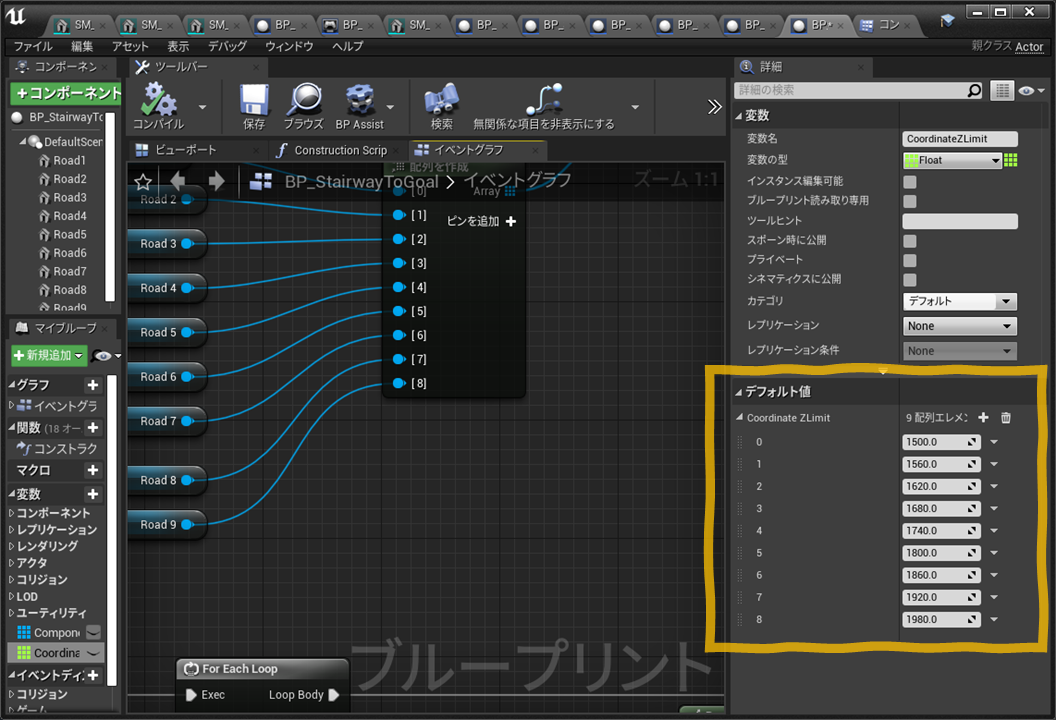Collapse the variable (変数) details section
Screen dimensions: 1056x720
tap(739, 116)
